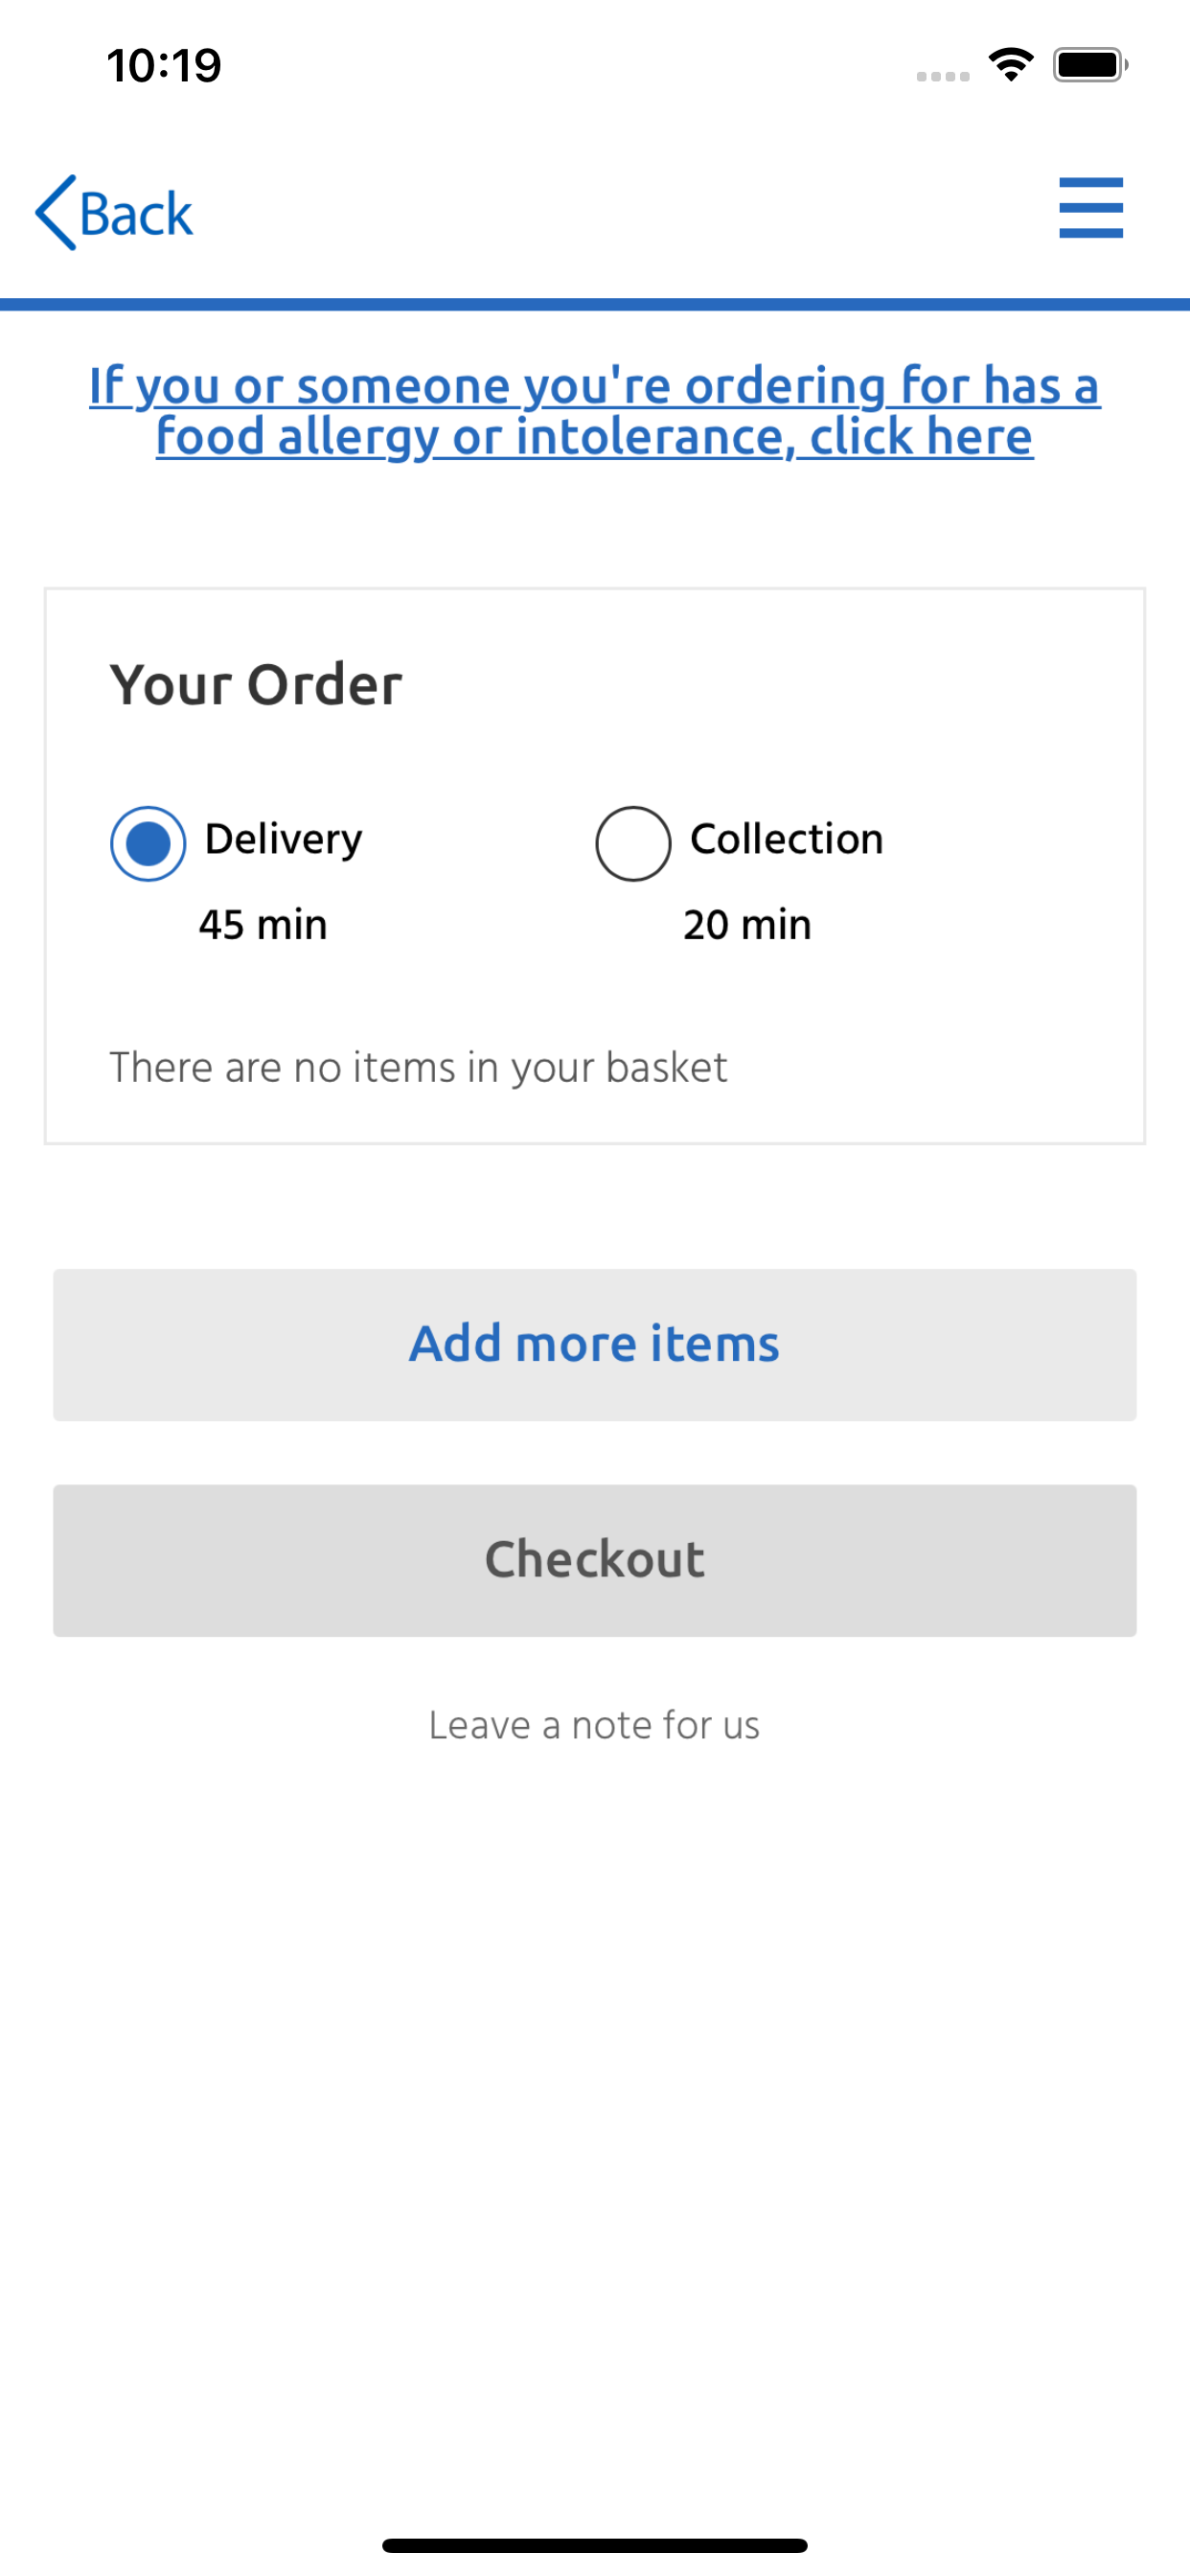Tap the 10:19 clock in status bar
The image size is (1190, 2576).
point(164,66)
